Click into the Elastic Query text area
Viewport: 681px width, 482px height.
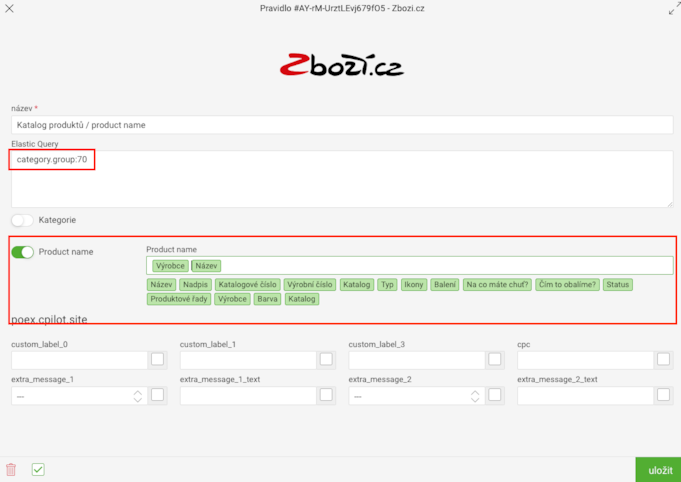[x=342, y=179]
